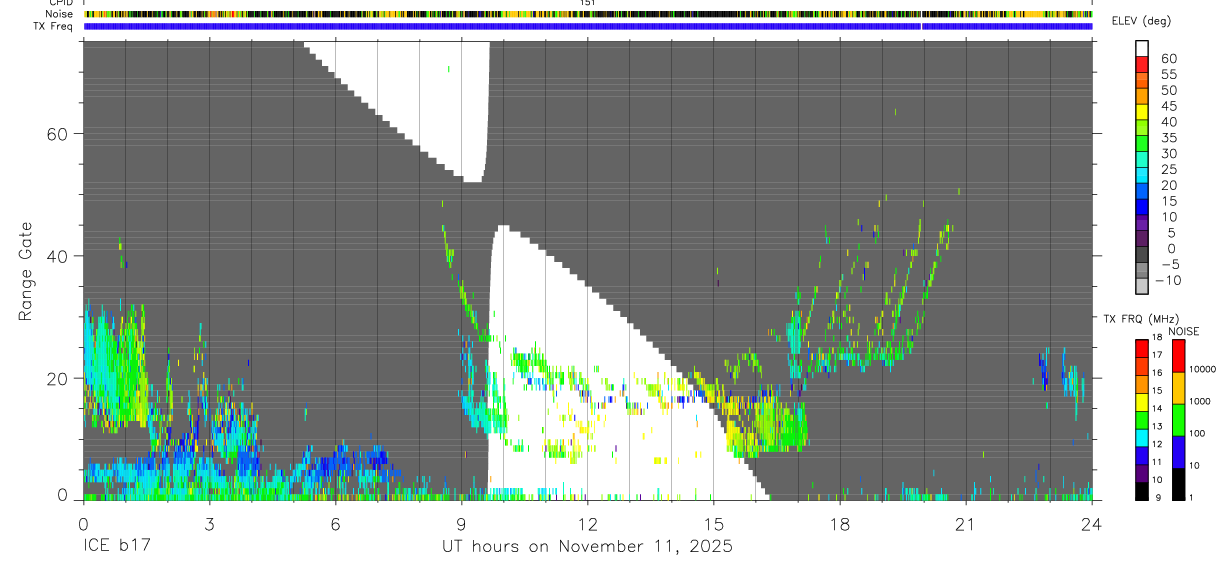Viewport: 1228px width, 567px height.
Task: Click the NOISE legend value '10000'
Action: 1202,369
